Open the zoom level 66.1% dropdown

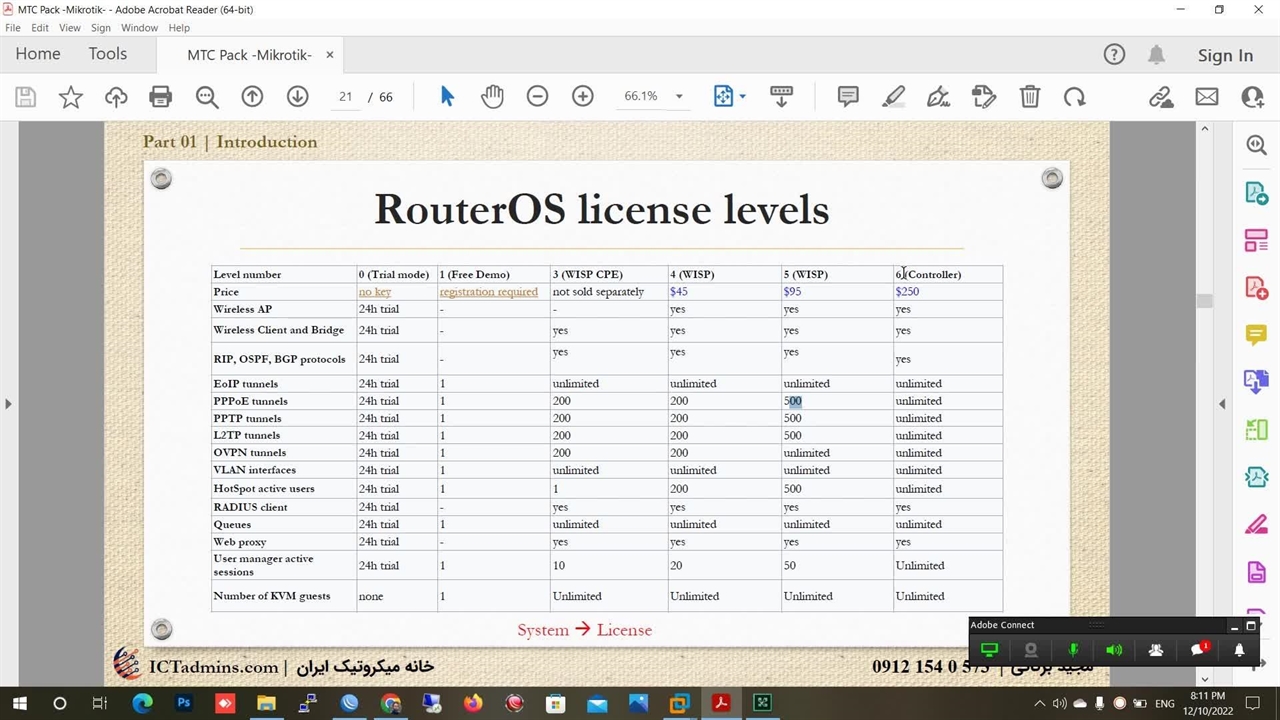[679, 97]
